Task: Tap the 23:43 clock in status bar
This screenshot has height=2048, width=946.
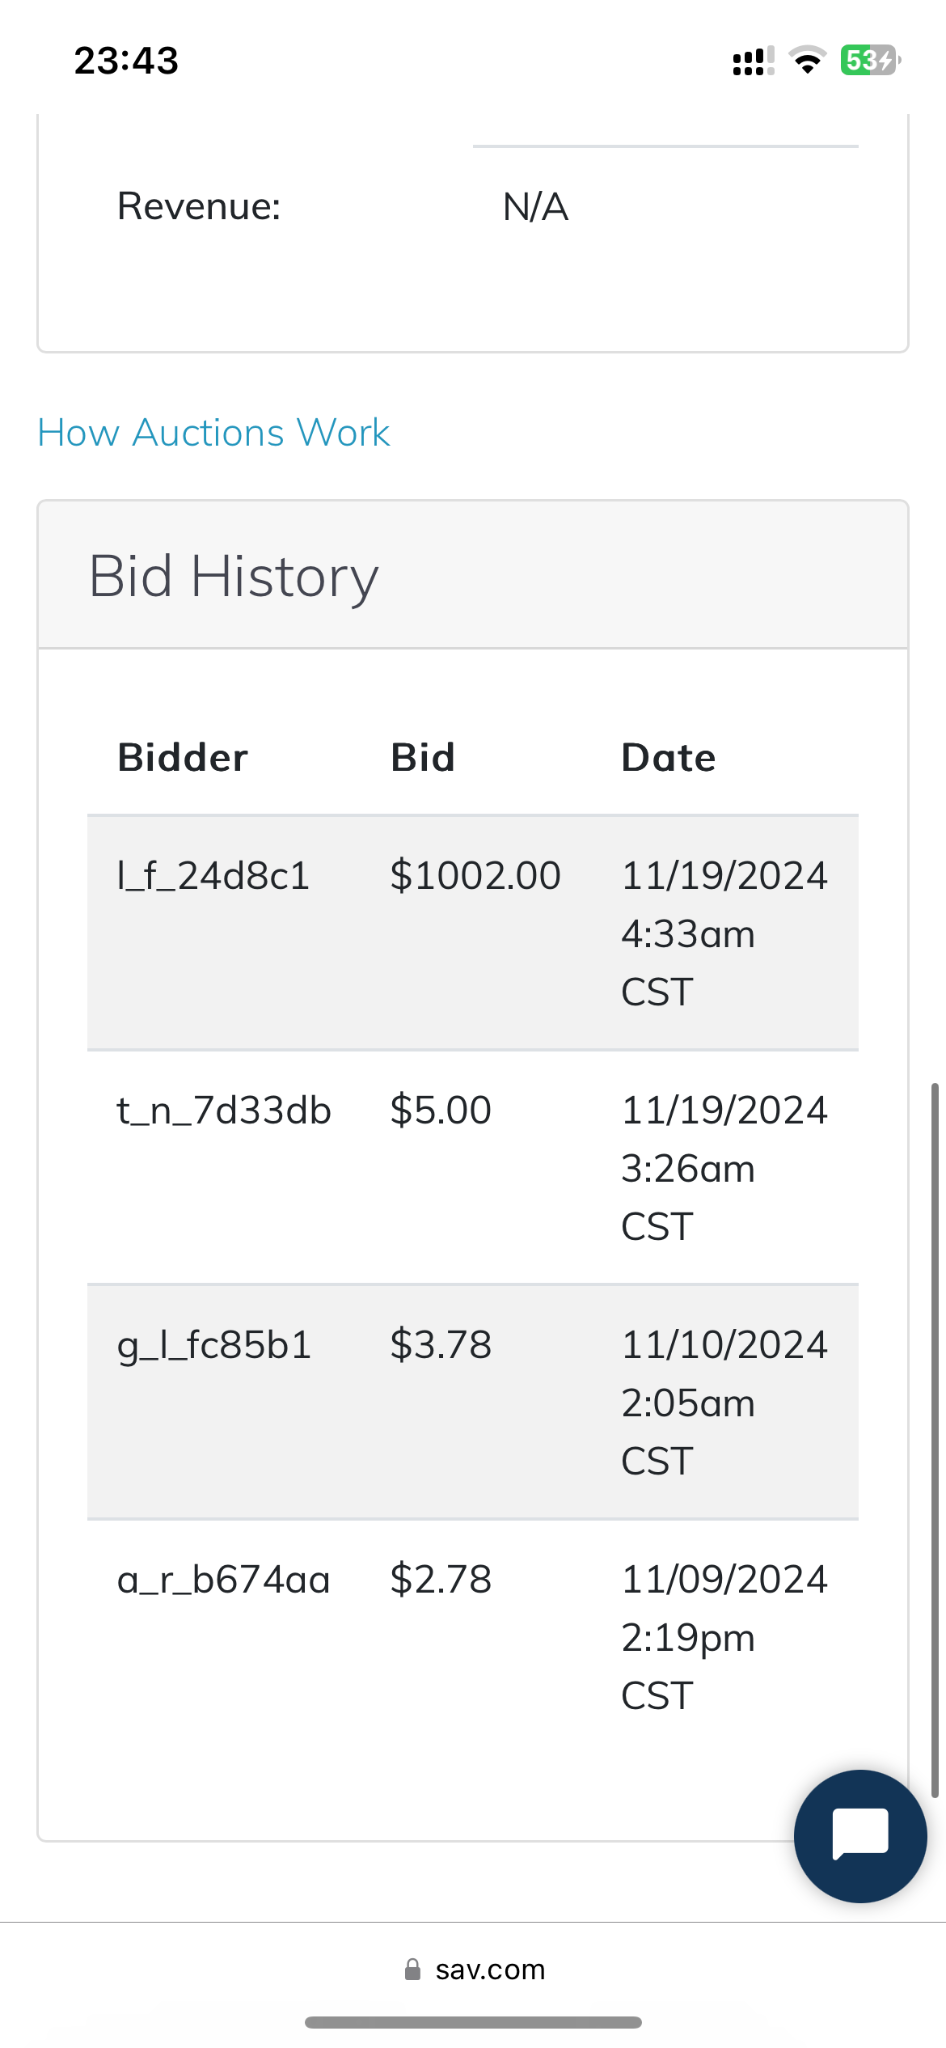Action: tap(126, 61)
